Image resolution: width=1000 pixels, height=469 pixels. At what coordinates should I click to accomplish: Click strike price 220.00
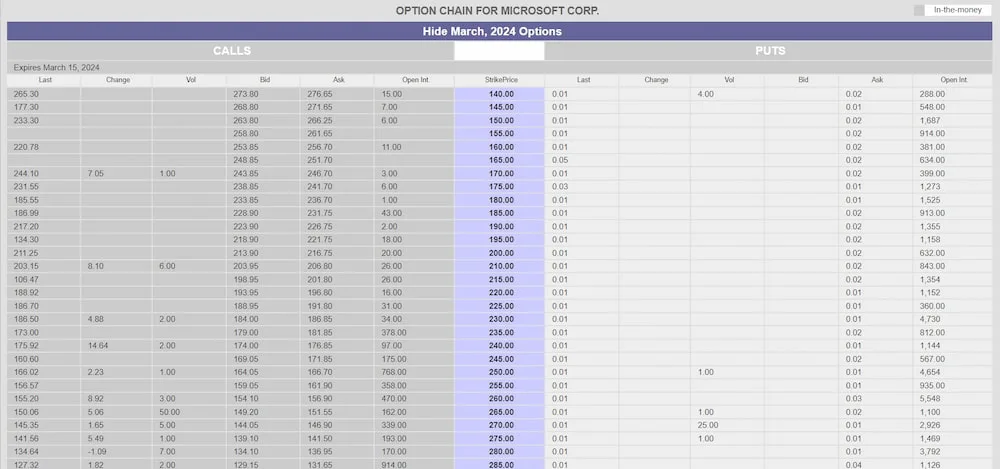pyautogui.click(x=501, y=293)
